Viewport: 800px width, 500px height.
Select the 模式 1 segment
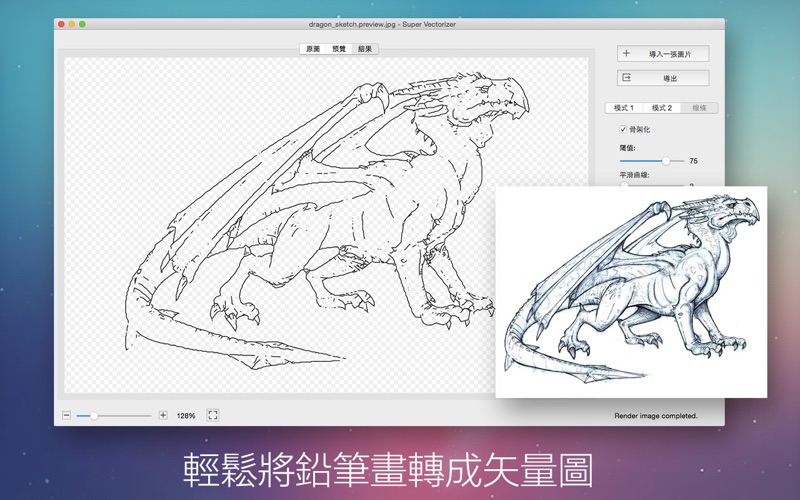tap(623, 108)
